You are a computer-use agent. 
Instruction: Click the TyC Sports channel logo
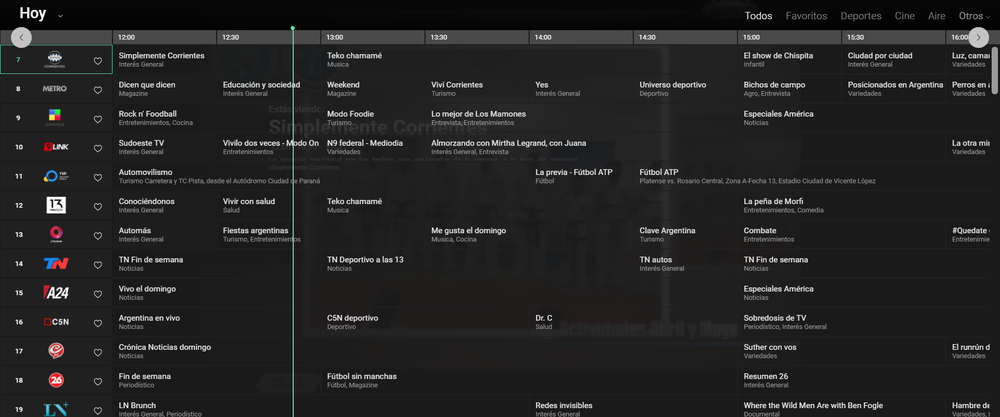tap(55, 176)
